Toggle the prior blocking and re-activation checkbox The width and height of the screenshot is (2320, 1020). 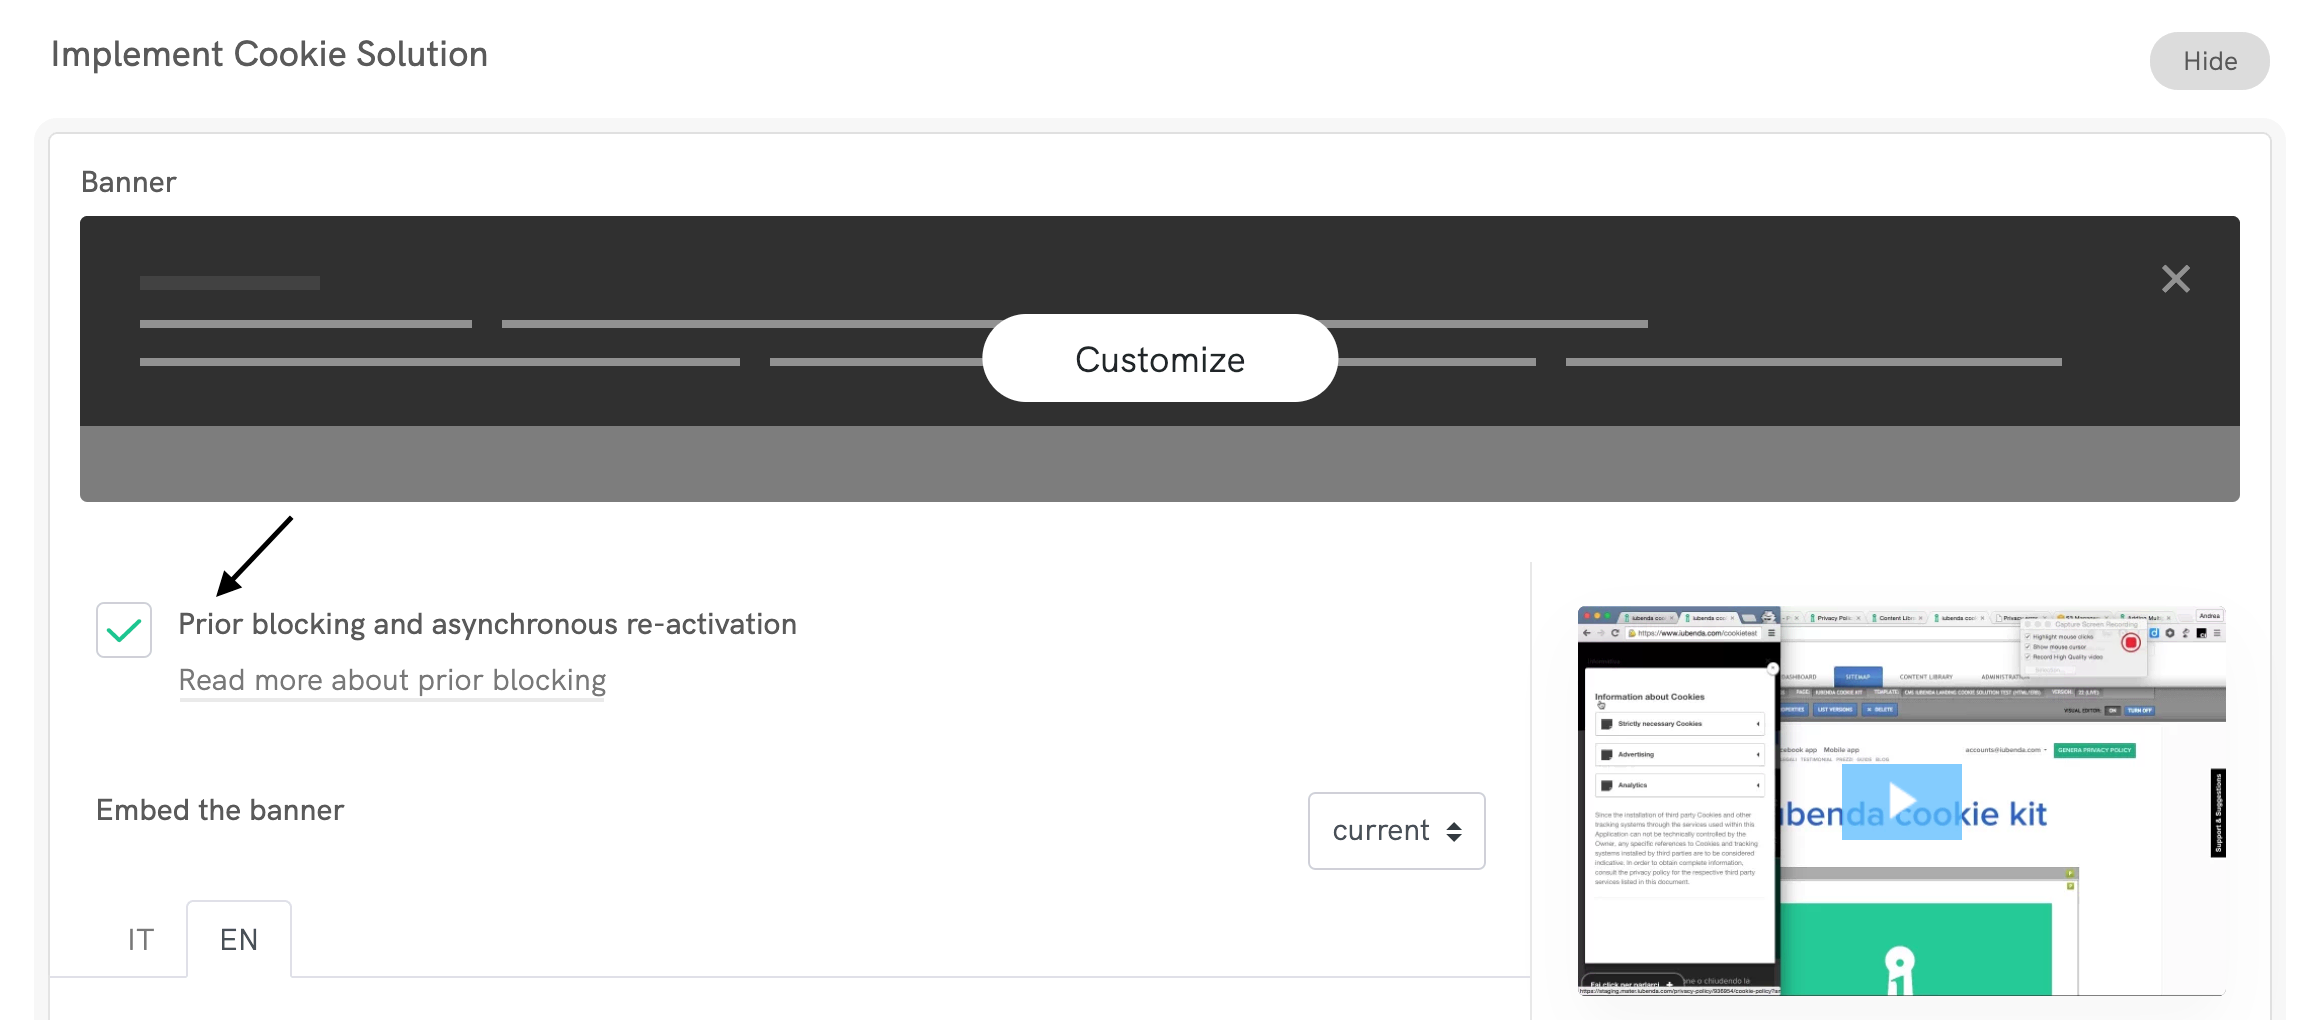124,630
